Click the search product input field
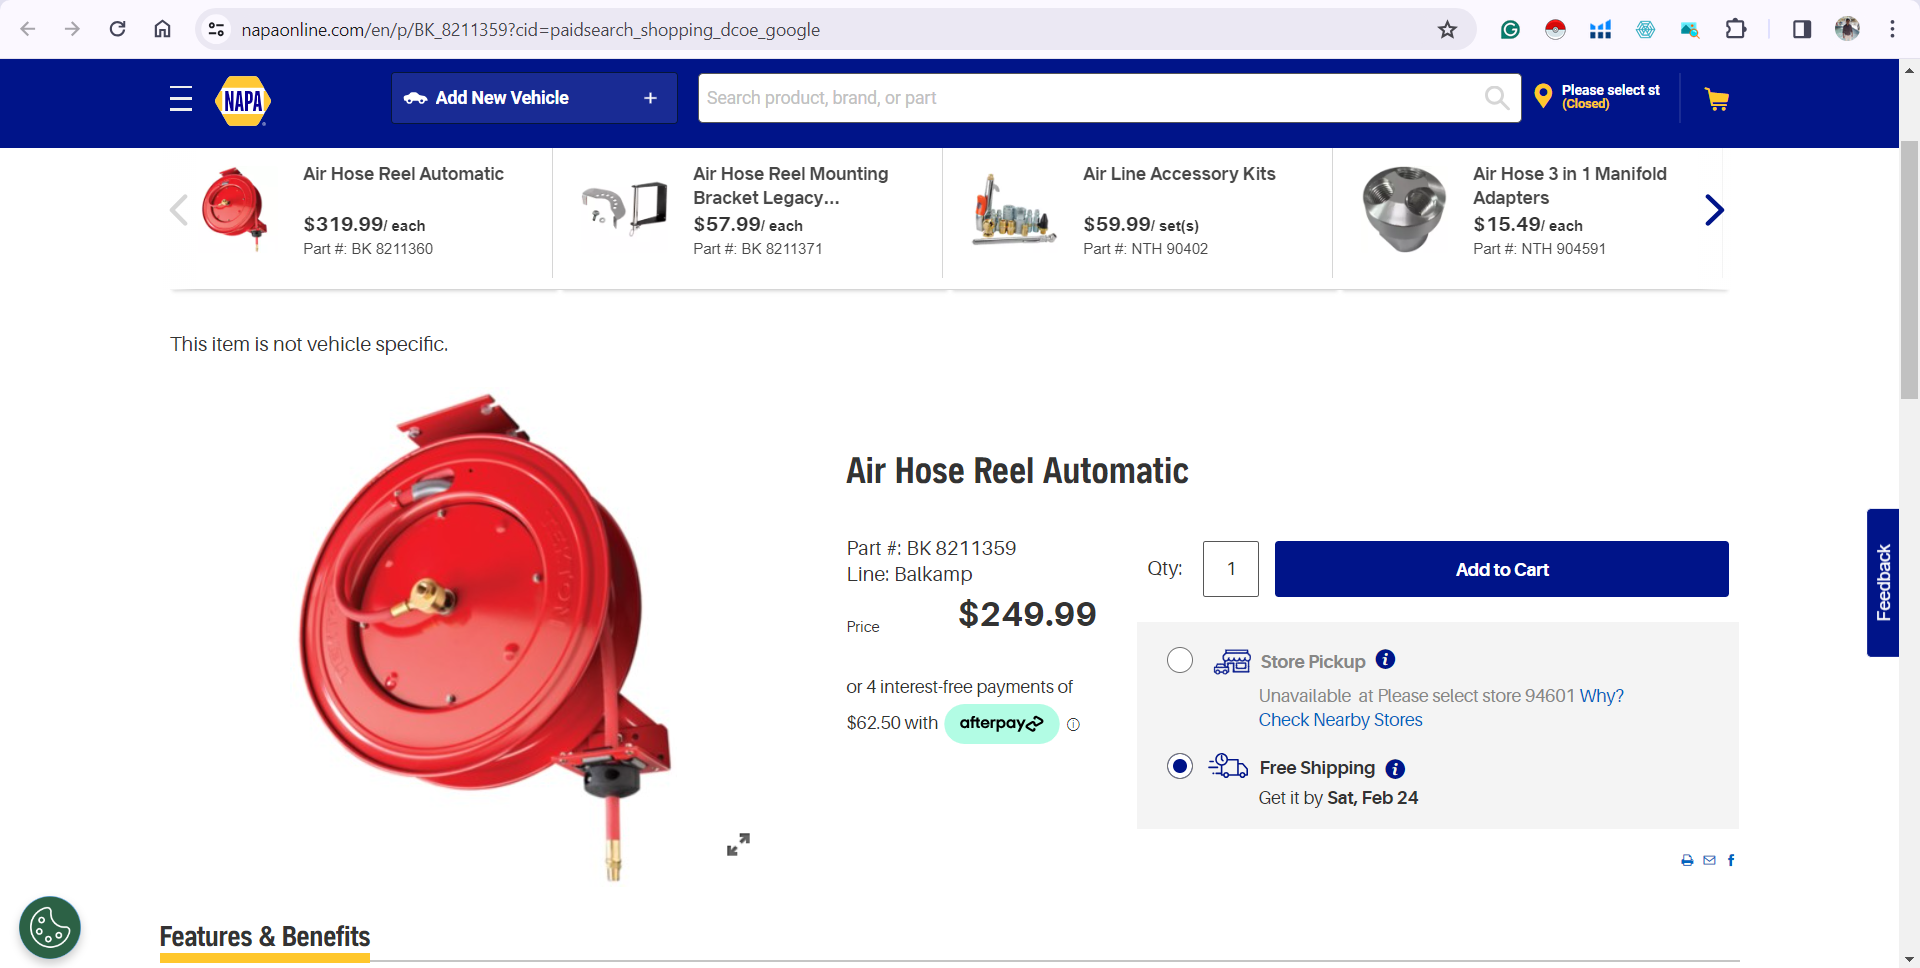Screen dimensions: 1920x968 [x=1090, y=98]
